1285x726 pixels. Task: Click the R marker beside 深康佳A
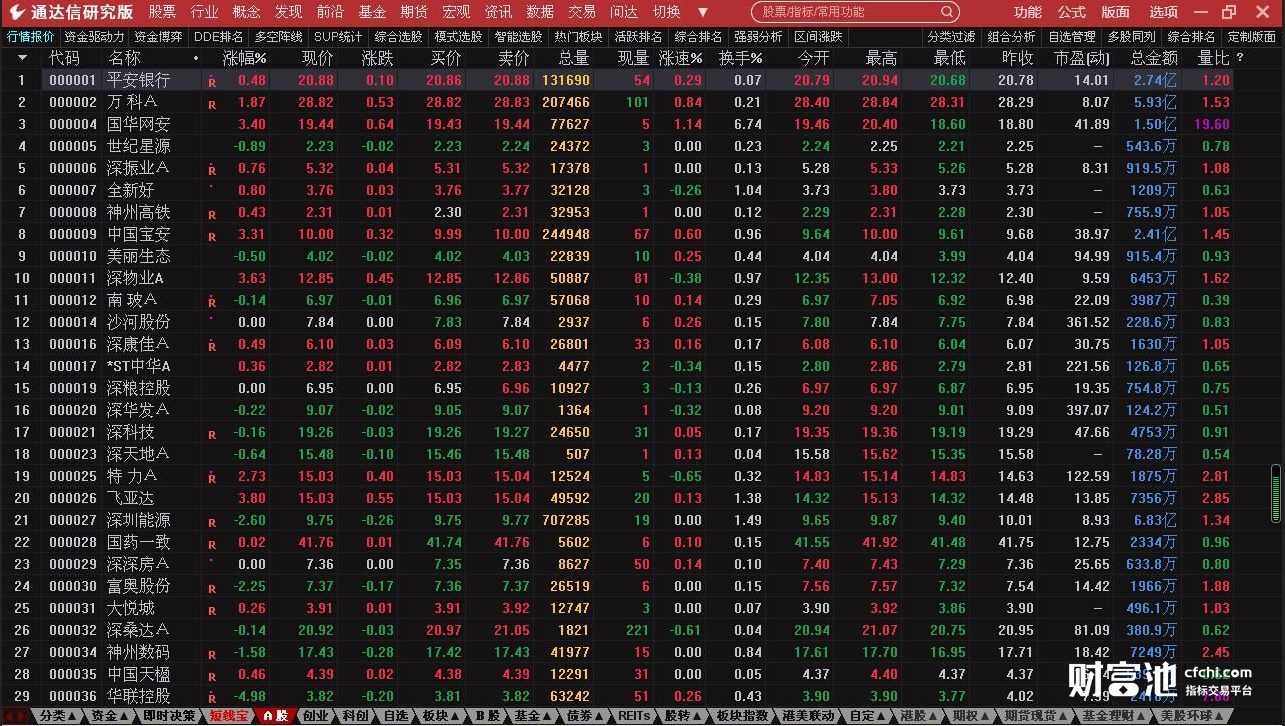point(212,345)
